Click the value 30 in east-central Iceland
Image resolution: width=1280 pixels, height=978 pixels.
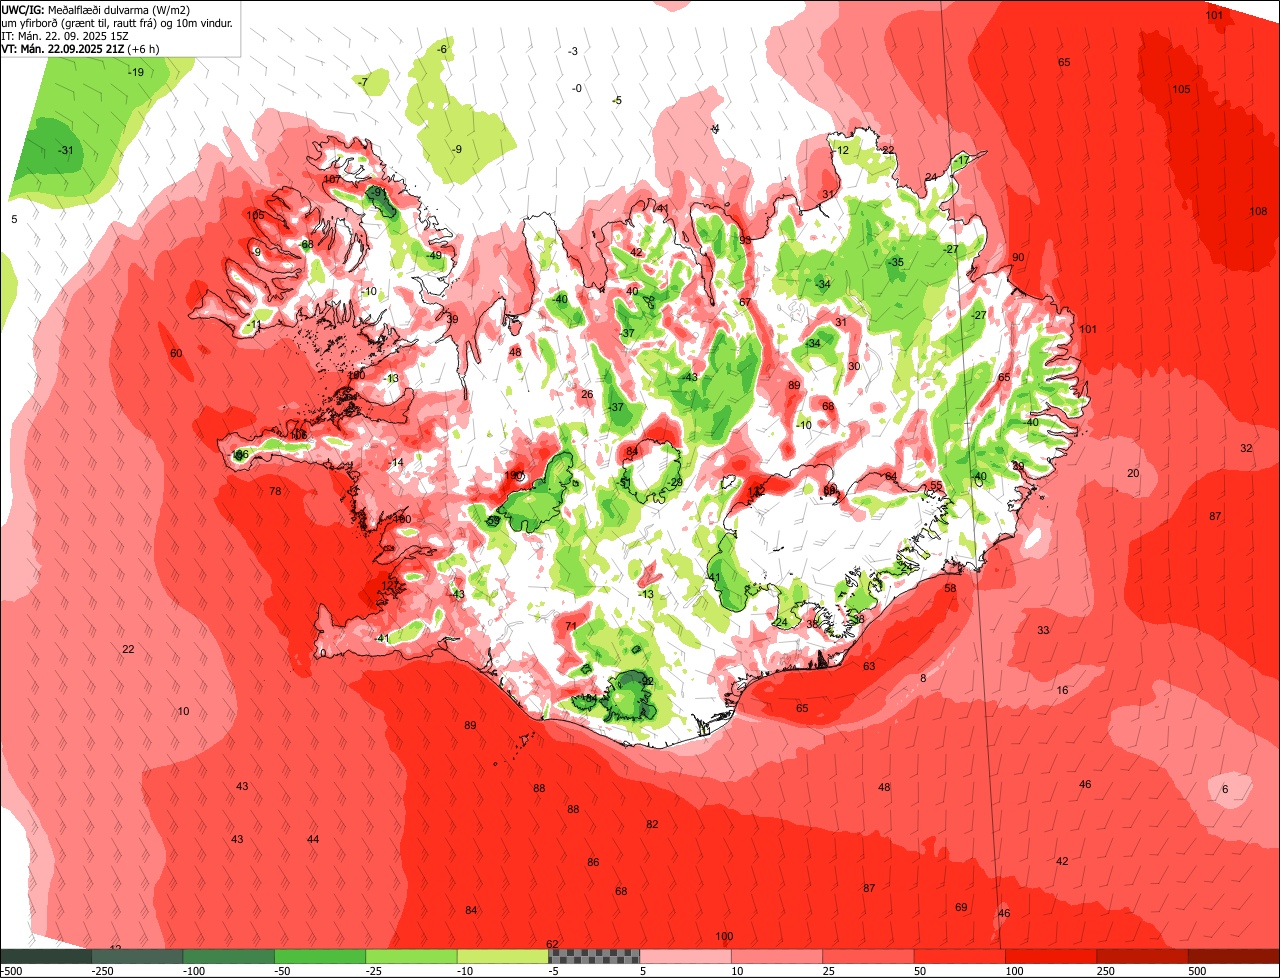tap(854, 366)
